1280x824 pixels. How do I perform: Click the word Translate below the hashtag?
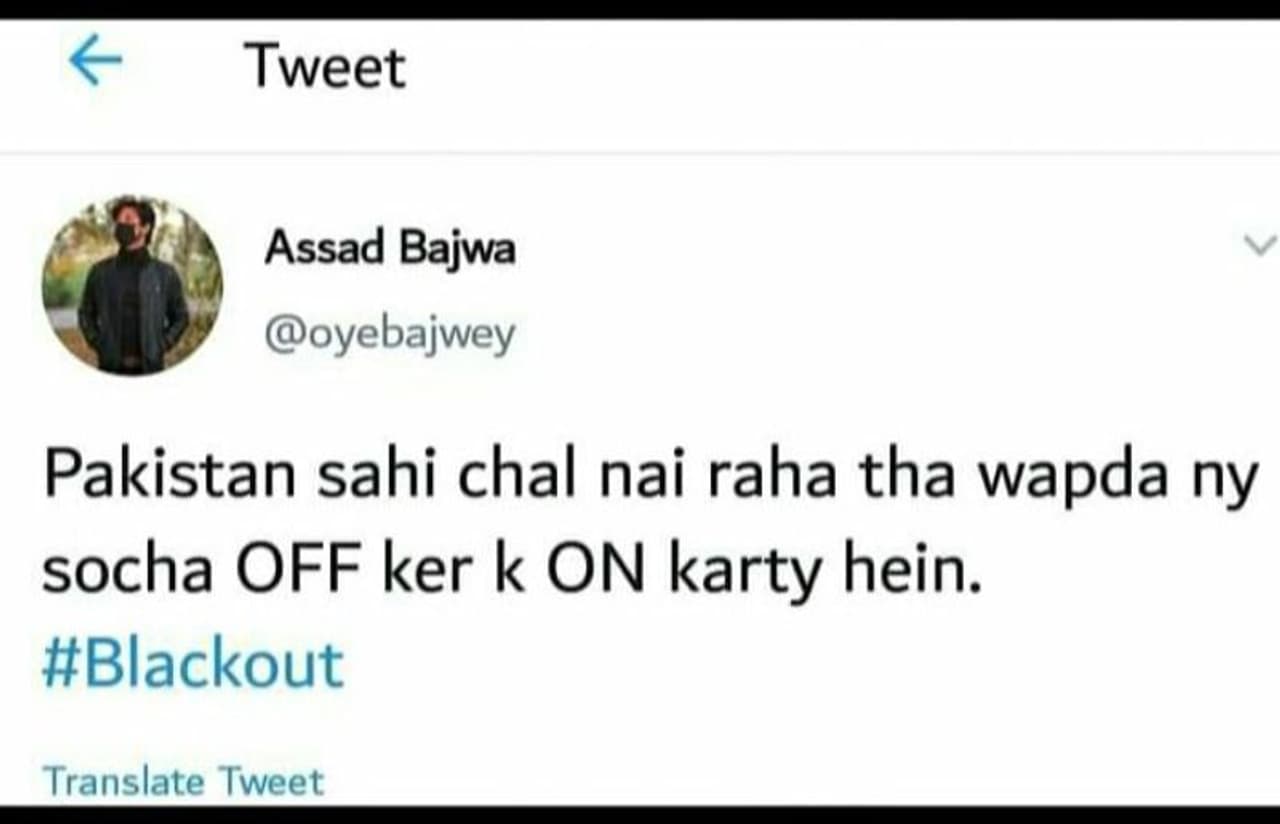(123, 781)
